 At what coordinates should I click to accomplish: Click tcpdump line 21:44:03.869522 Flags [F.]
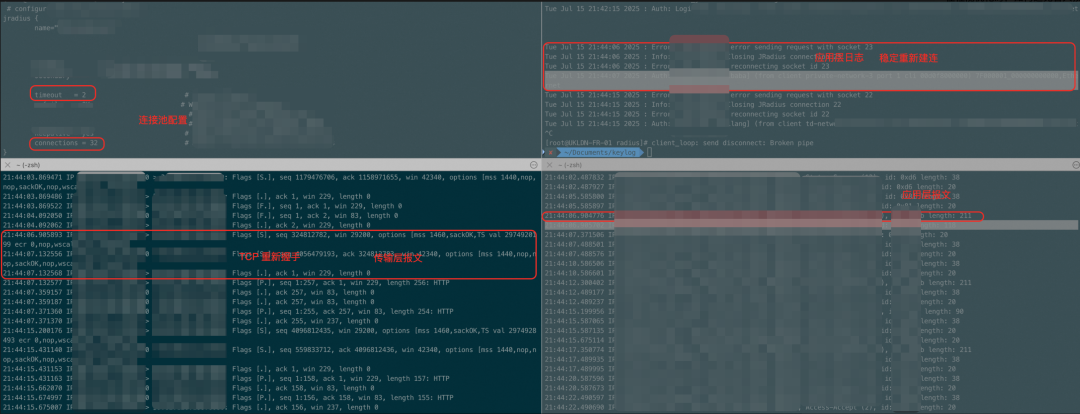click(x=201, y=206)
